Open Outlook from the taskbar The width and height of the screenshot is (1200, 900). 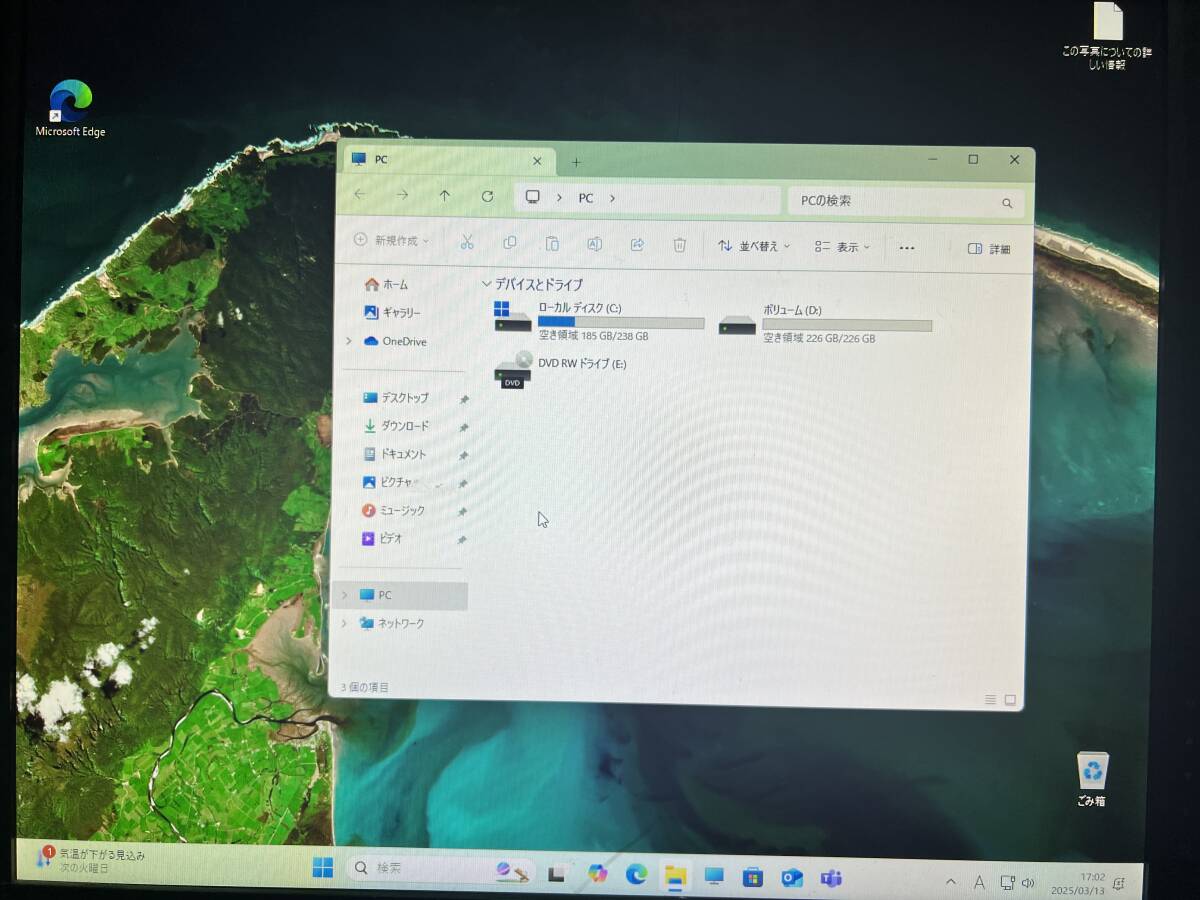[x=792, y=878]
